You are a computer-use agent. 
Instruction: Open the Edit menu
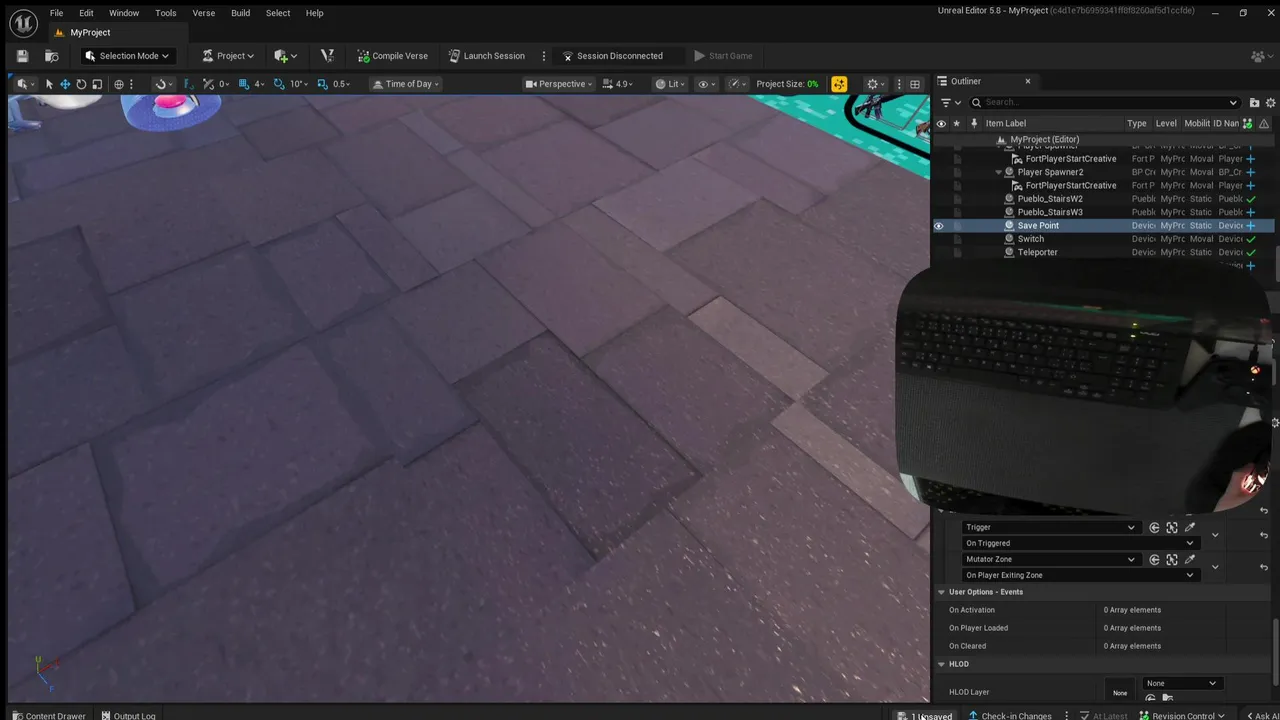(87, 13)
